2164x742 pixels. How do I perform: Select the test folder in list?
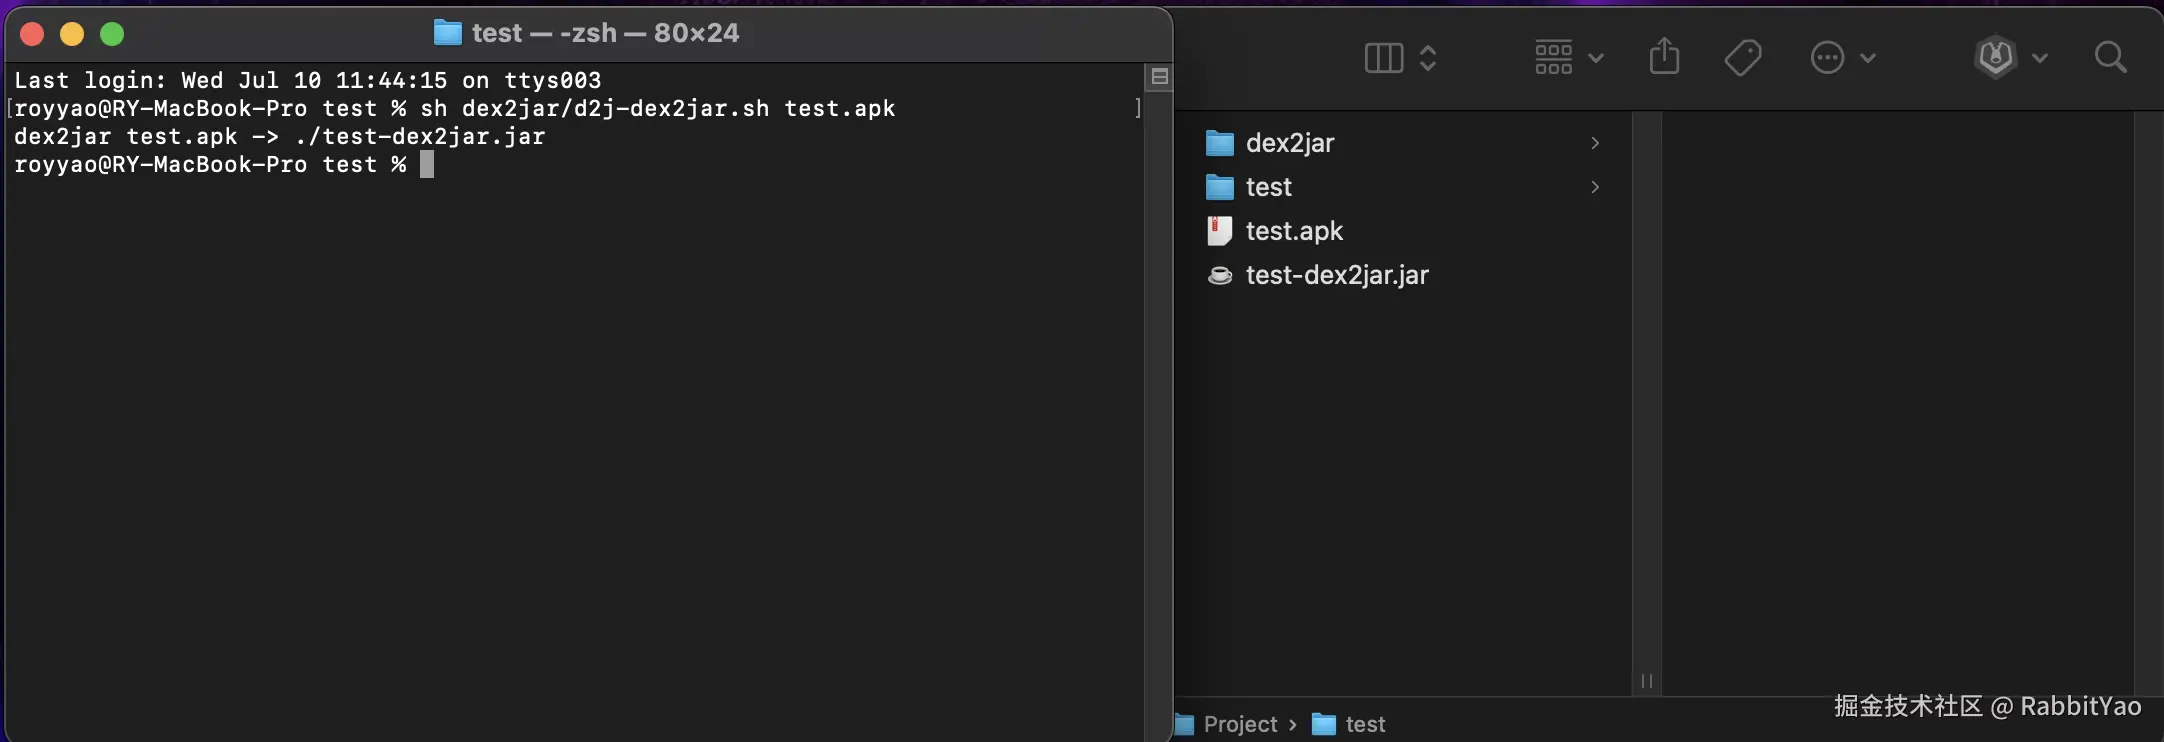1268,187
